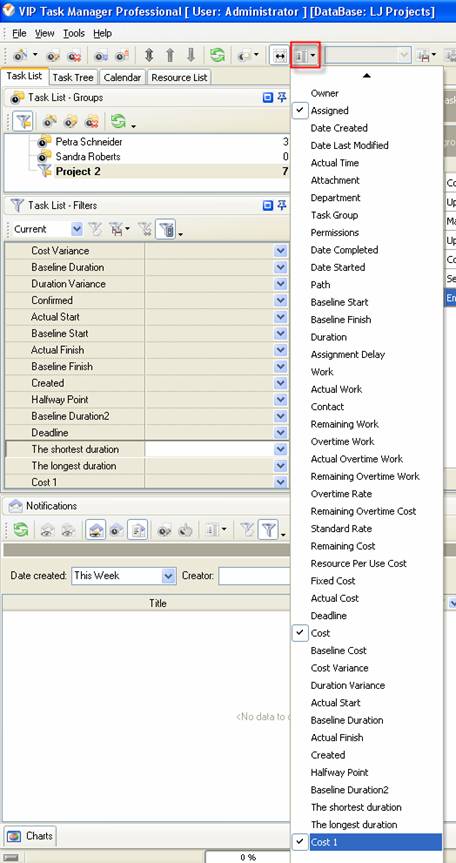Expand the Cost Variance filter dropdown
Viewport: 456px width, 863px height.
(x=281, y=250)
